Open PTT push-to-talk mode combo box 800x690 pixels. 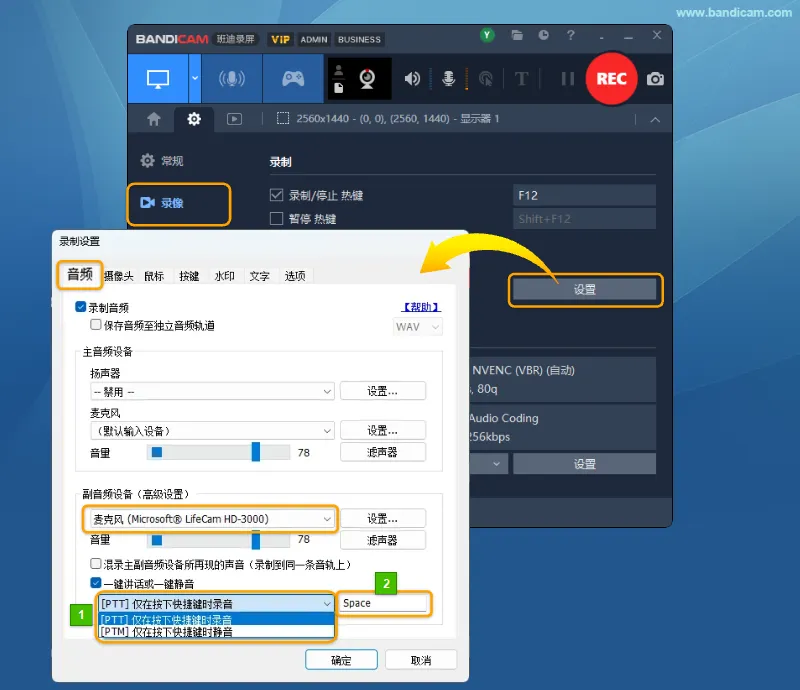click(x=216, y=604)
